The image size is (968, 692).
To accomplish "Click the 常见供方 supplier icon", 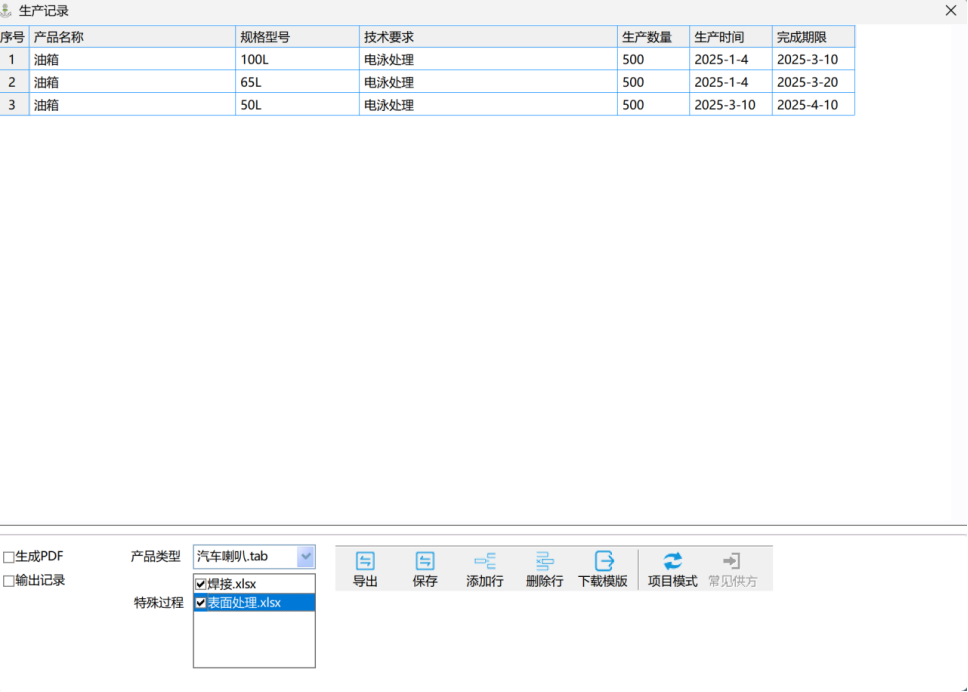I will (x=732, y=562).
